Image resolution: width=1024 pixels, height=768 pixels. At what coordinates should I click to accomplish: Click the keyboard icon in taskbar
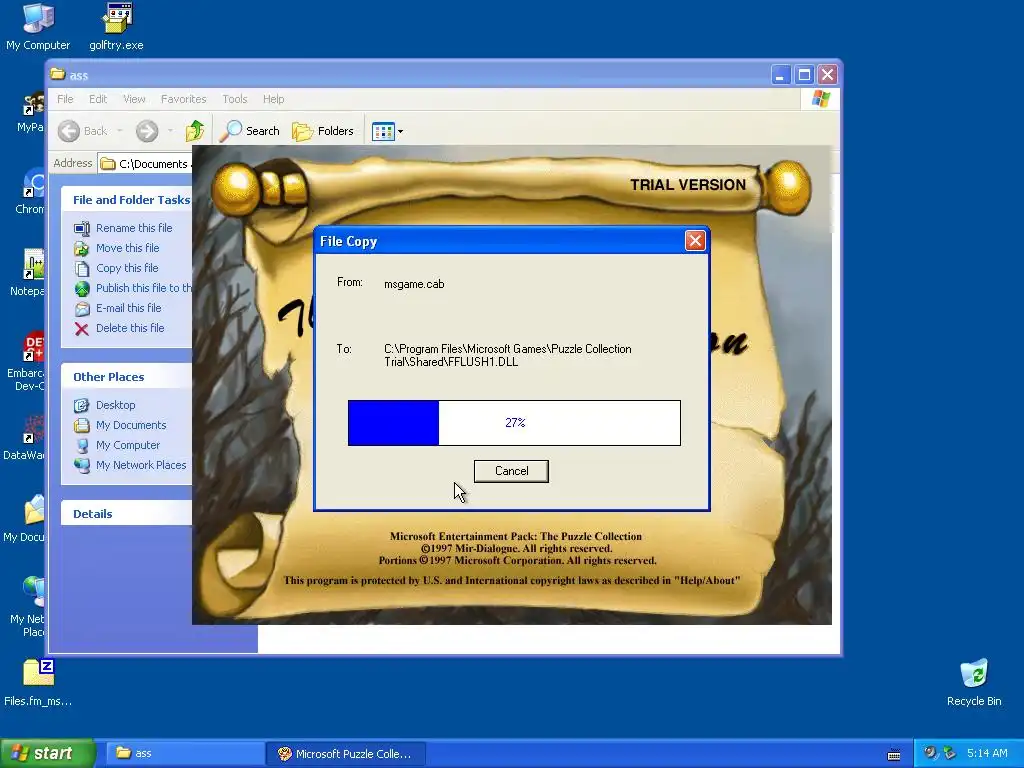pyautogui.click(x=894, y=754)
